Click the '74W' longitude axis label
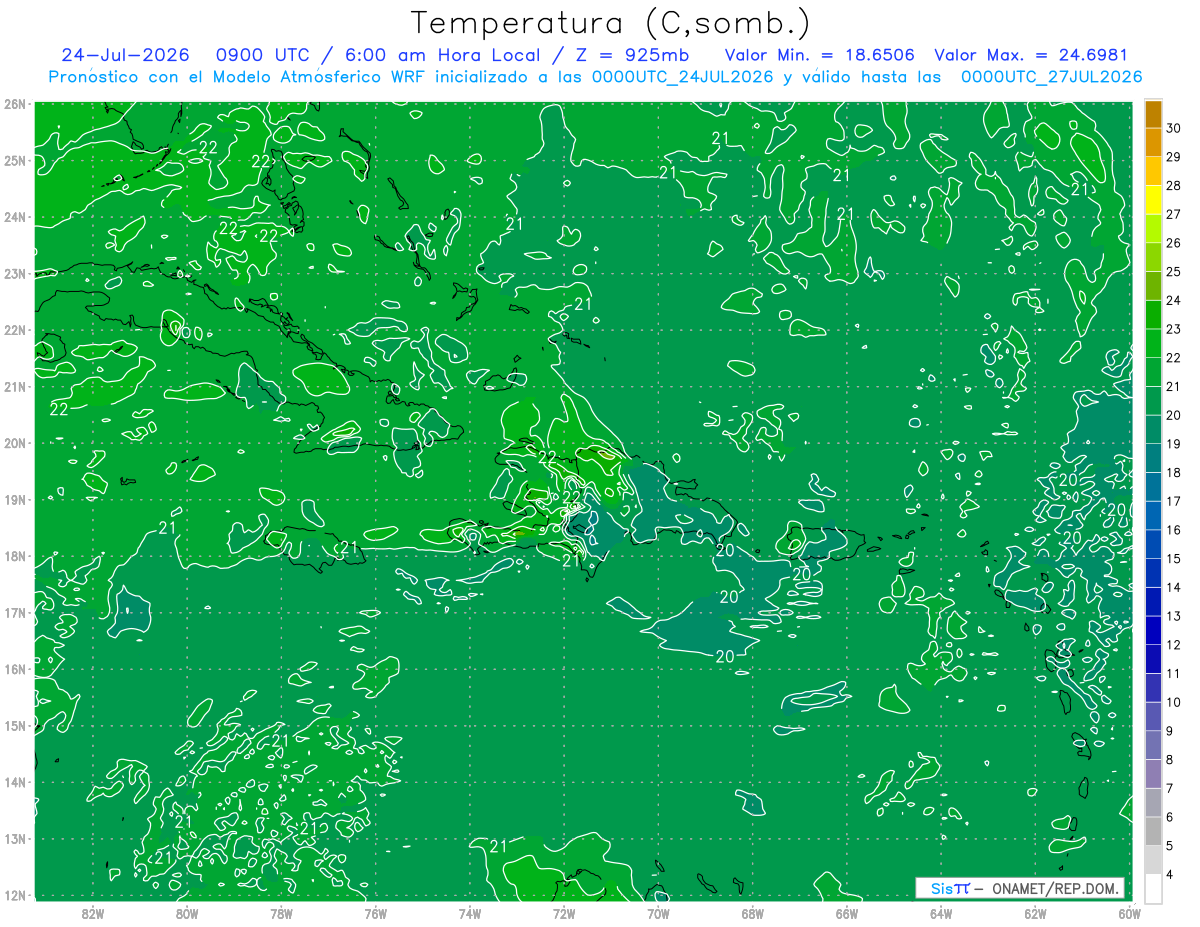This screenshot has height=927, width=1200. [x=470, y=912]
